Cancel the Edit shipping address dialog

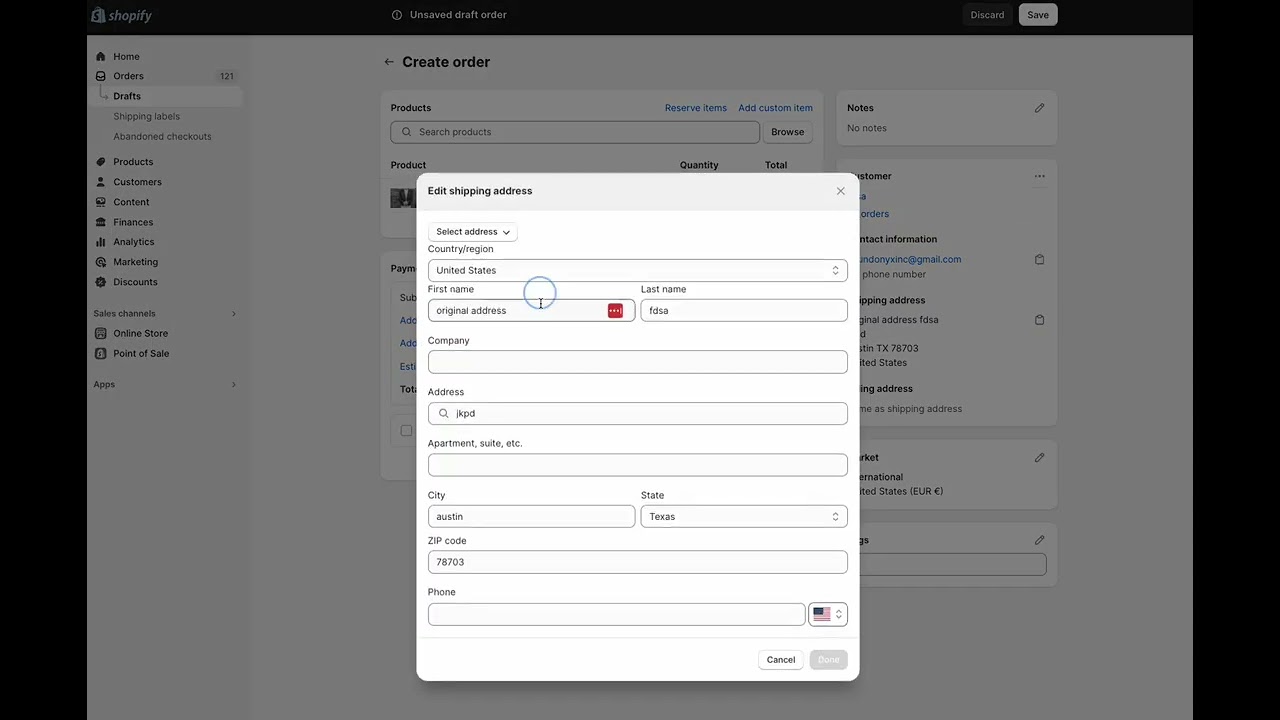point(781,659)
